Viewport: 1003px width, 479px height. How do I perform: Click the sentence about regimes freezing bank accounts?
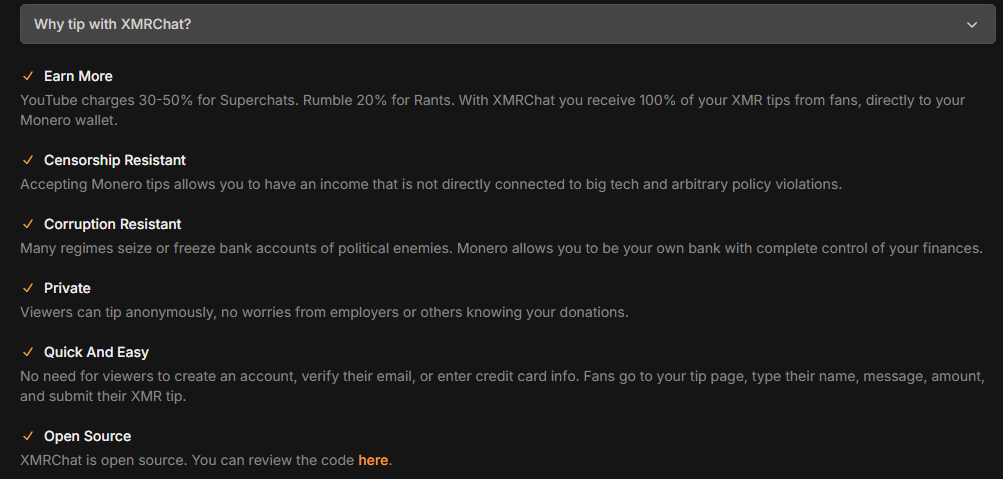pos(501,248)
